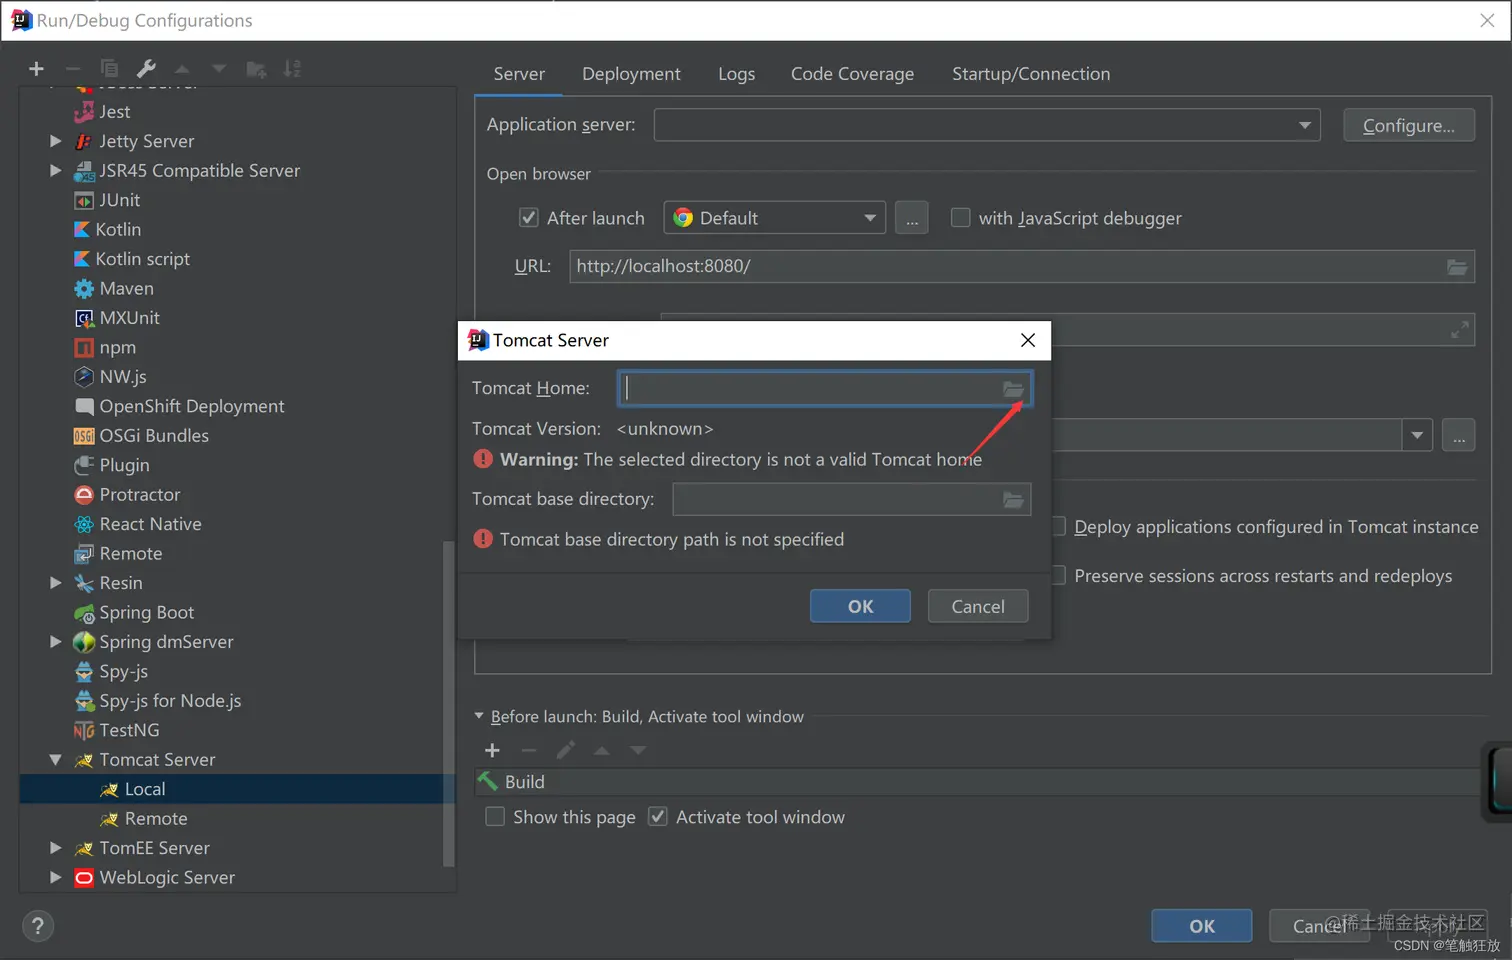Click the Help question mark icon

[37, 926]
